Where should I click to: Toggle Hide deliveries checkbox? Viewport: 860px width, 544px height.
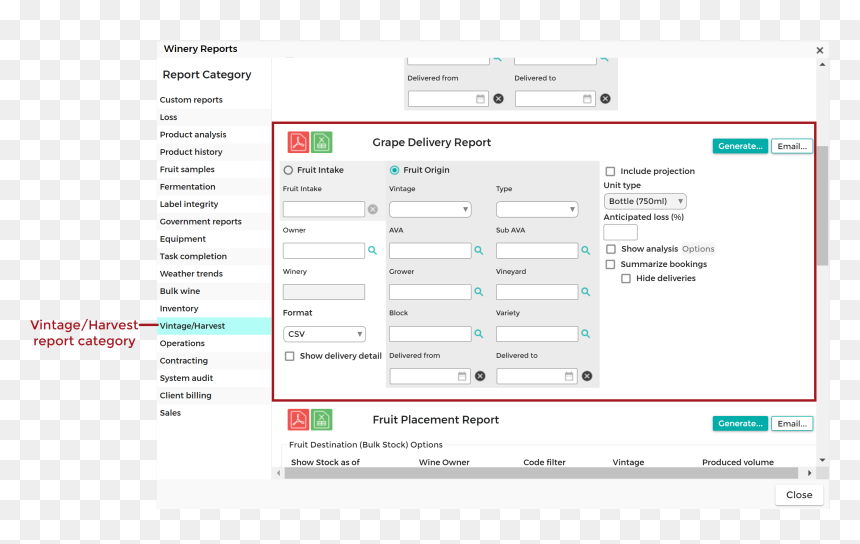point(626,279)
